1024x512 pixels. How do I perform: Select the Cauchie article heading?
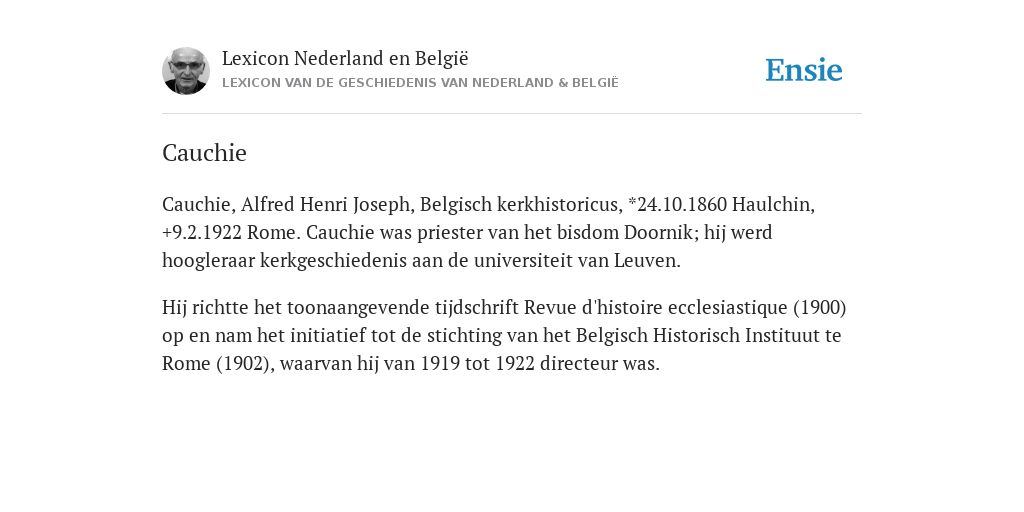tap(204, 153)
